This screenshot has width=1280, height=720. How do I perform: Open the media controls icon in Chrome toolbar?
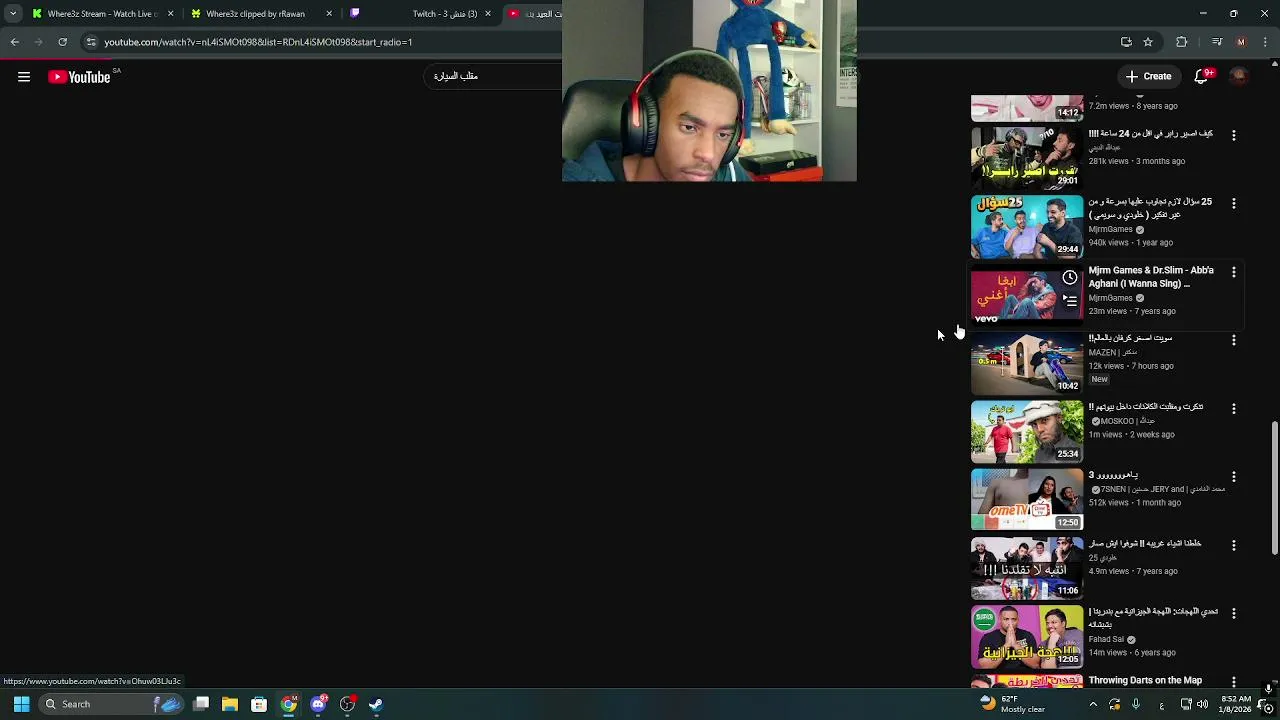click(1216, 42)
